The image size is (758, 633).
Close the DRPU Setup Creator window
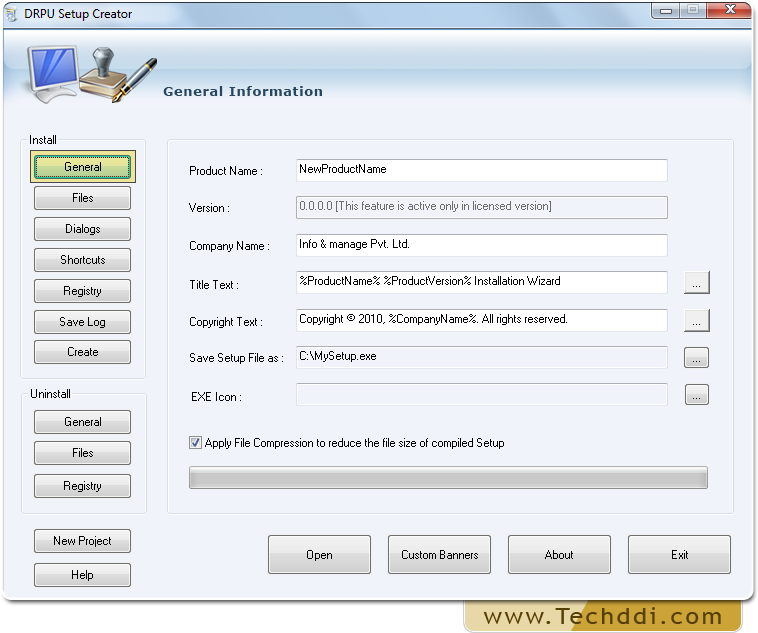(x=730, y=10)
